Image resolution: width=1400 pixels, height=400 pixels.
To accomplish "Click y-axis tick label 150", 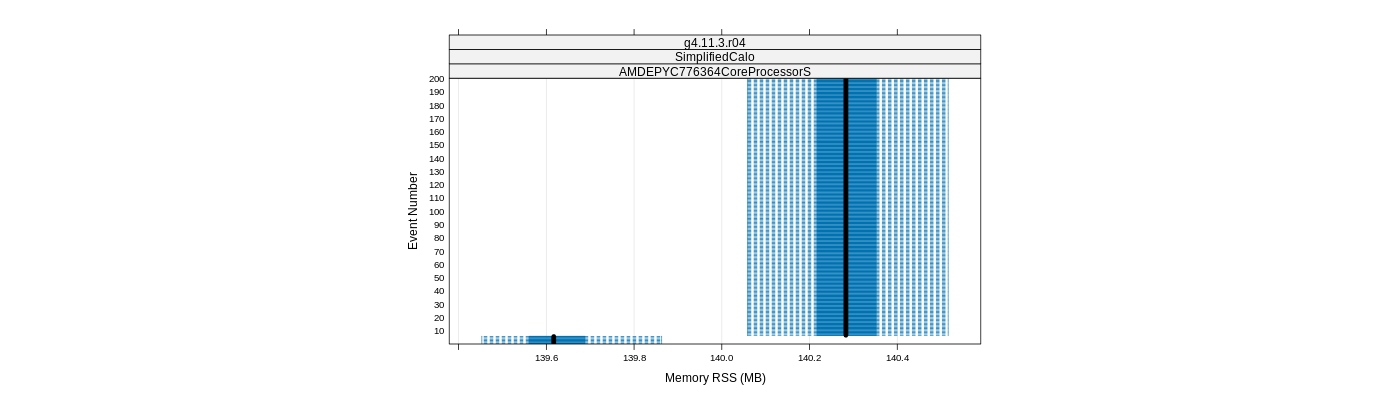I will [436, 145].
